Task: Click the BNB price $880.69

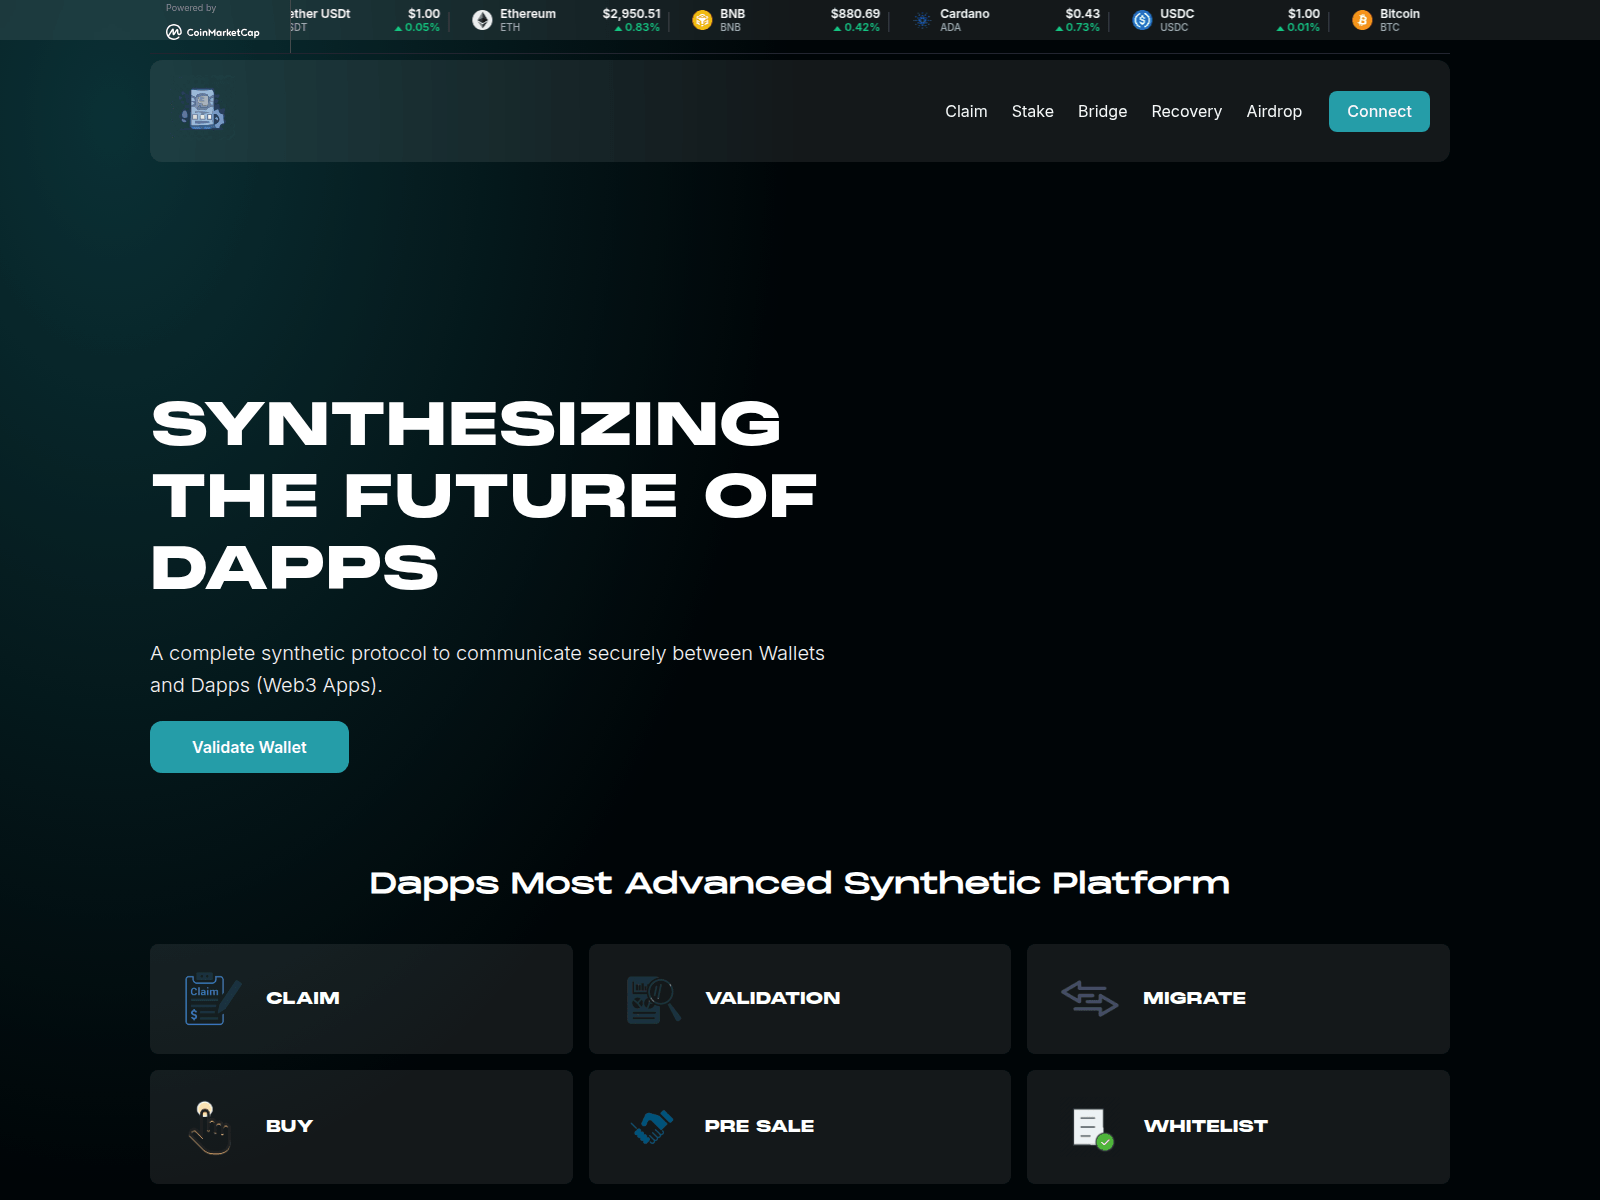Action: 855,14
